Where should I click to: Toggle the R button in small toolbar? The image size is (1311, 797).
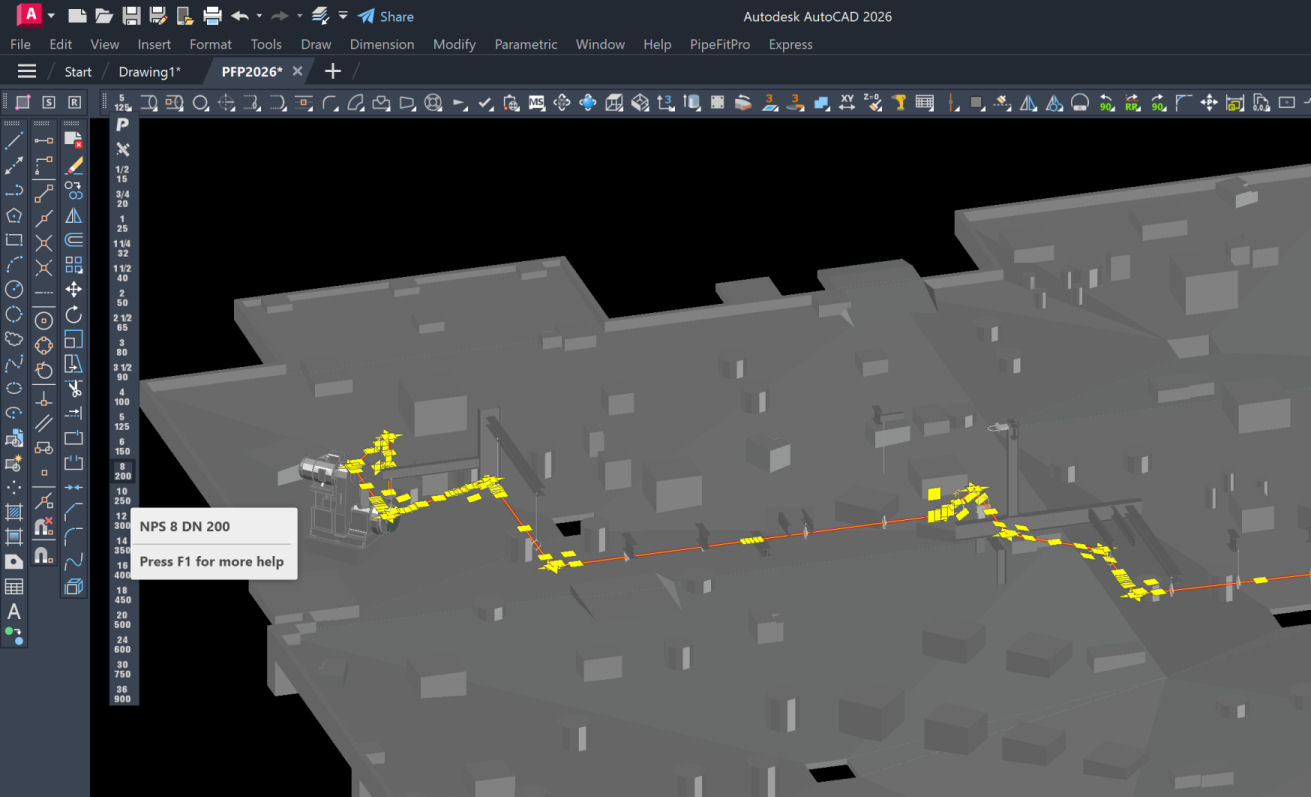tap(74, 102)
